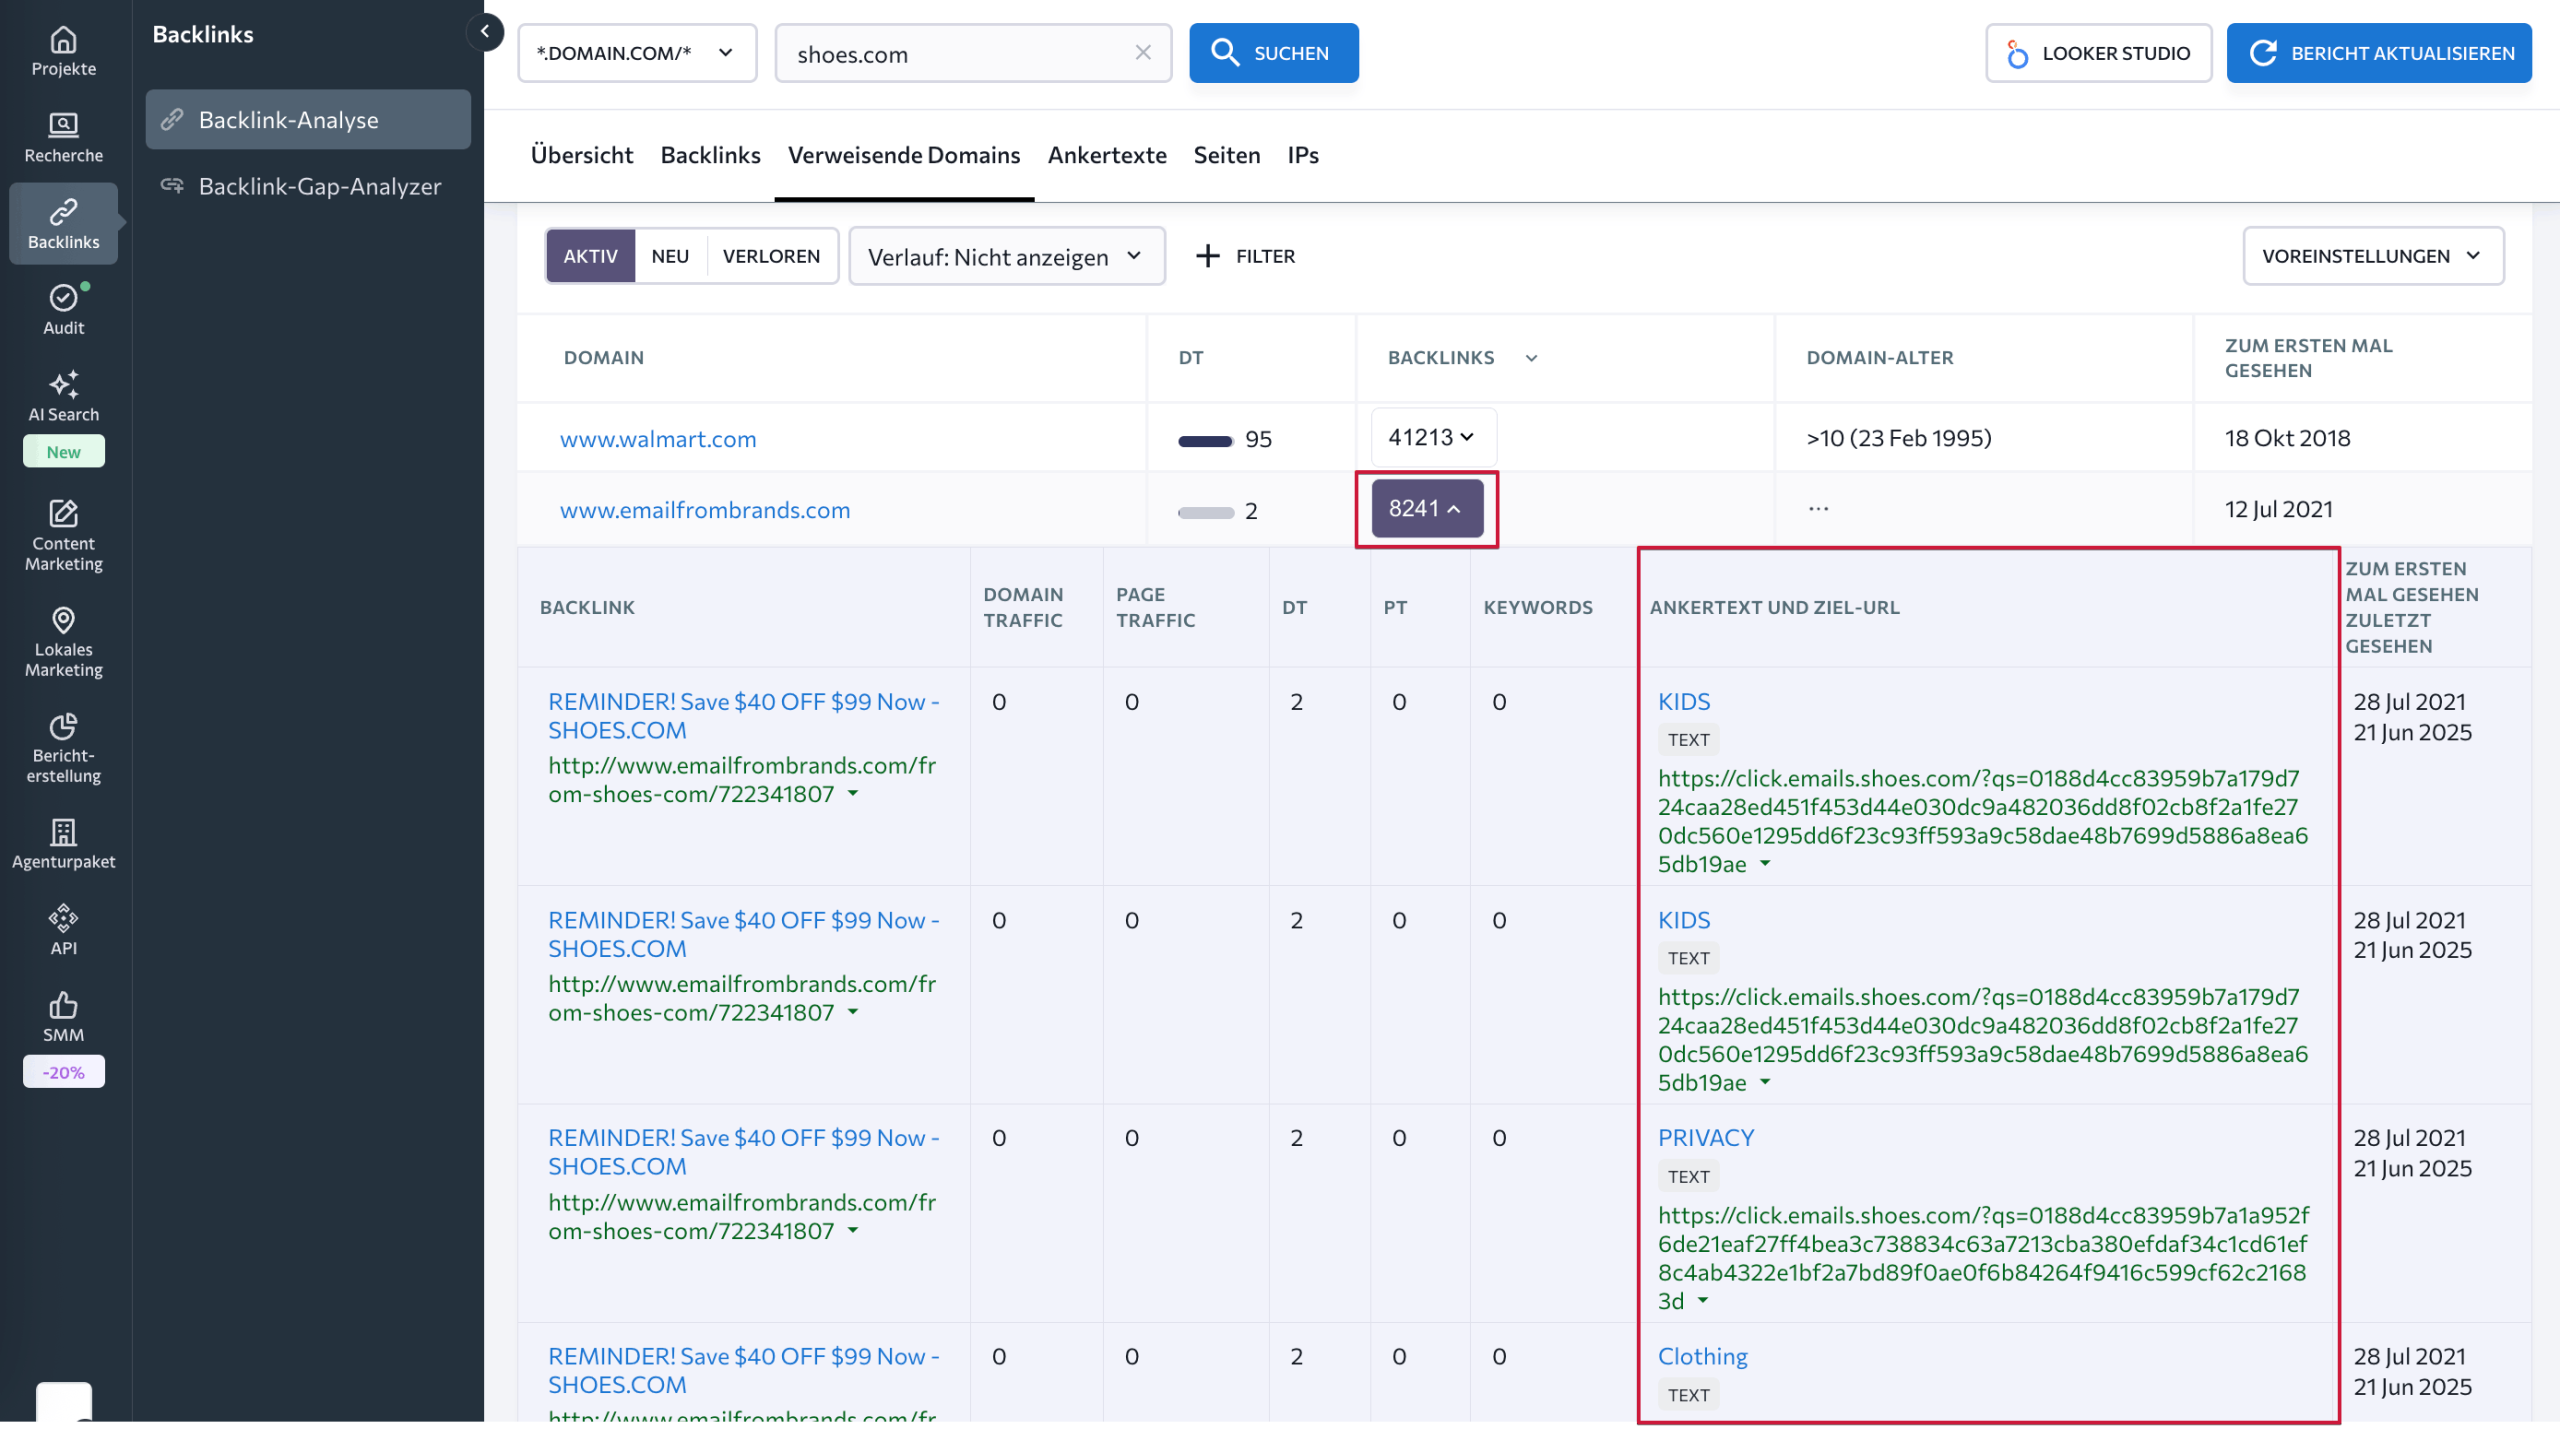Expand the VOREINSTELLUNGEN dropdown
The width and height of the screenshot is (2560, 1429).
(2374, 256)
